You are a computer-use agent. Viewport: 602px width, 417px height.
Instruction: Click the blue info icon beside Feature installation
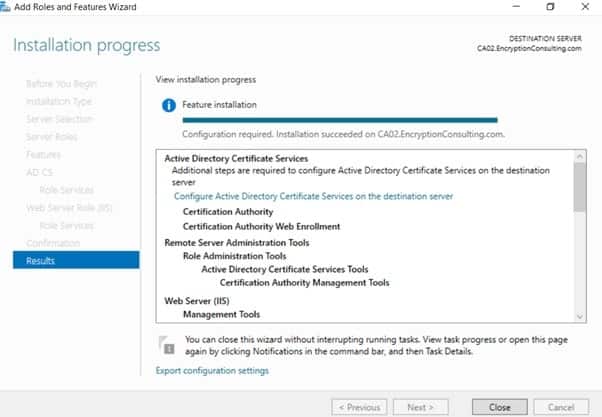(168, 104)
